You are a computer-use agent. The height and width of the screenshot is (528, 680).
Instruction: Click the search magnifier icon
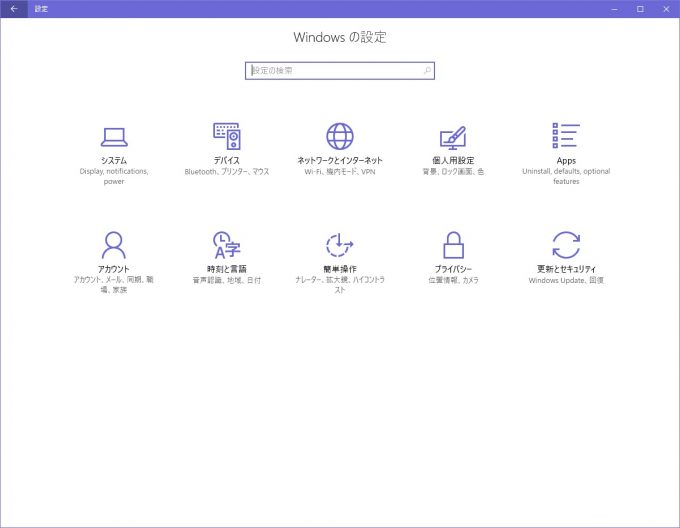click(x=427, y=70)
